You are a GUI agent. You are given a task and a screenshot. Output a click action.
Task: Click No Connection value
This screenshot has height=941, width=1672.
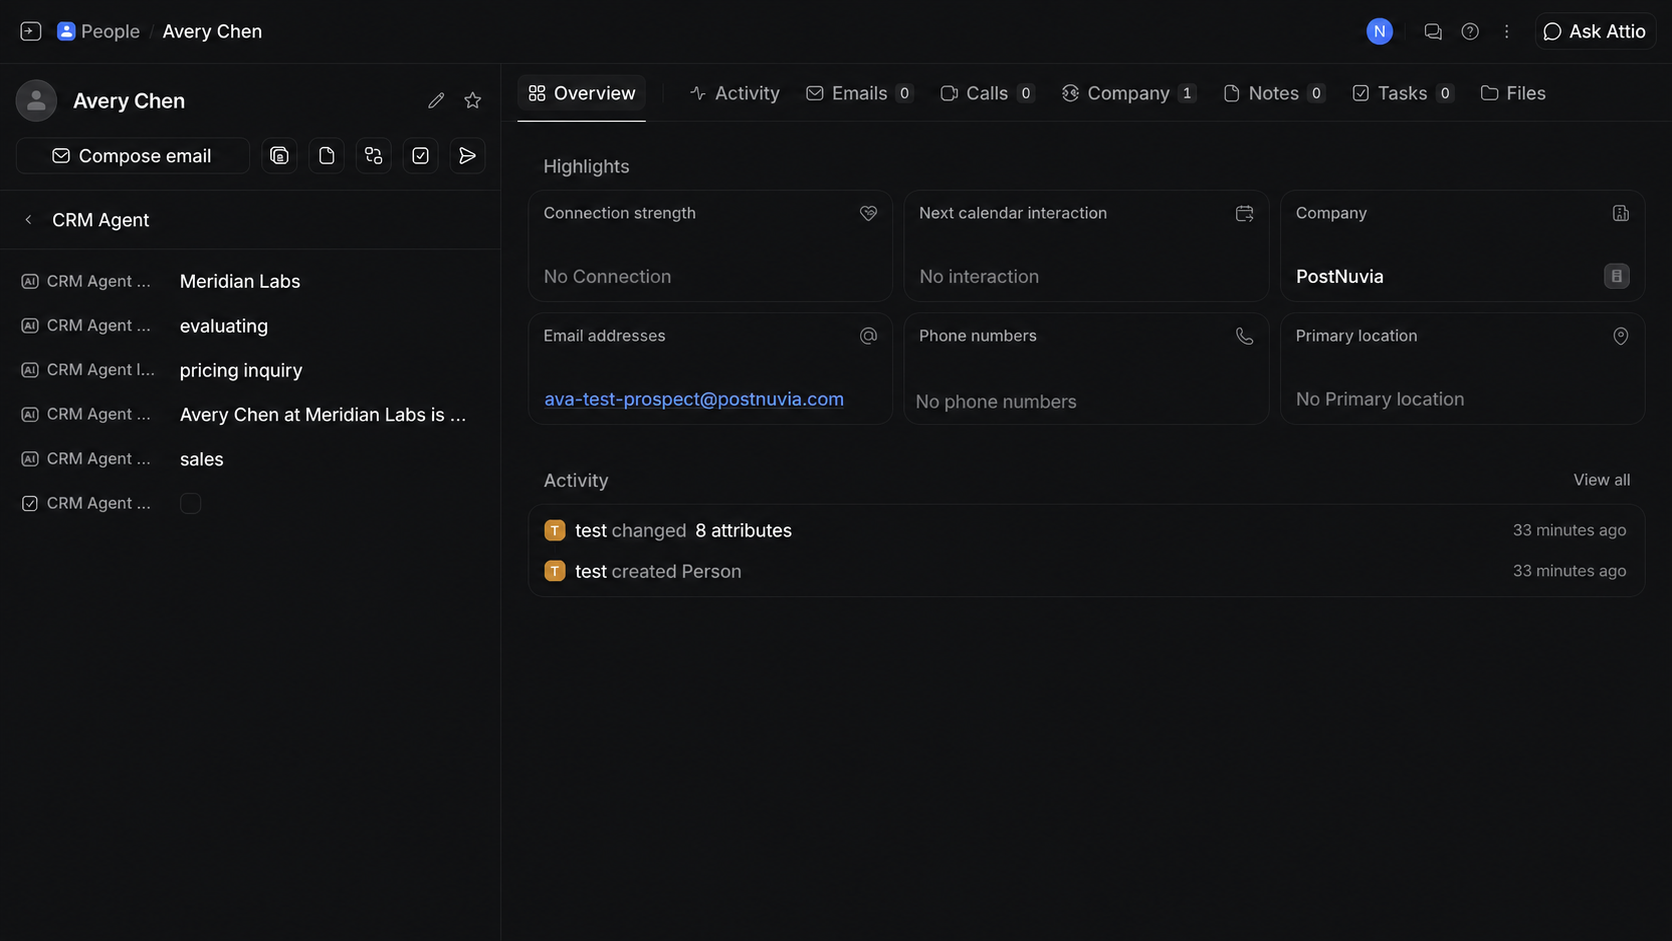(x=607, y=276)
